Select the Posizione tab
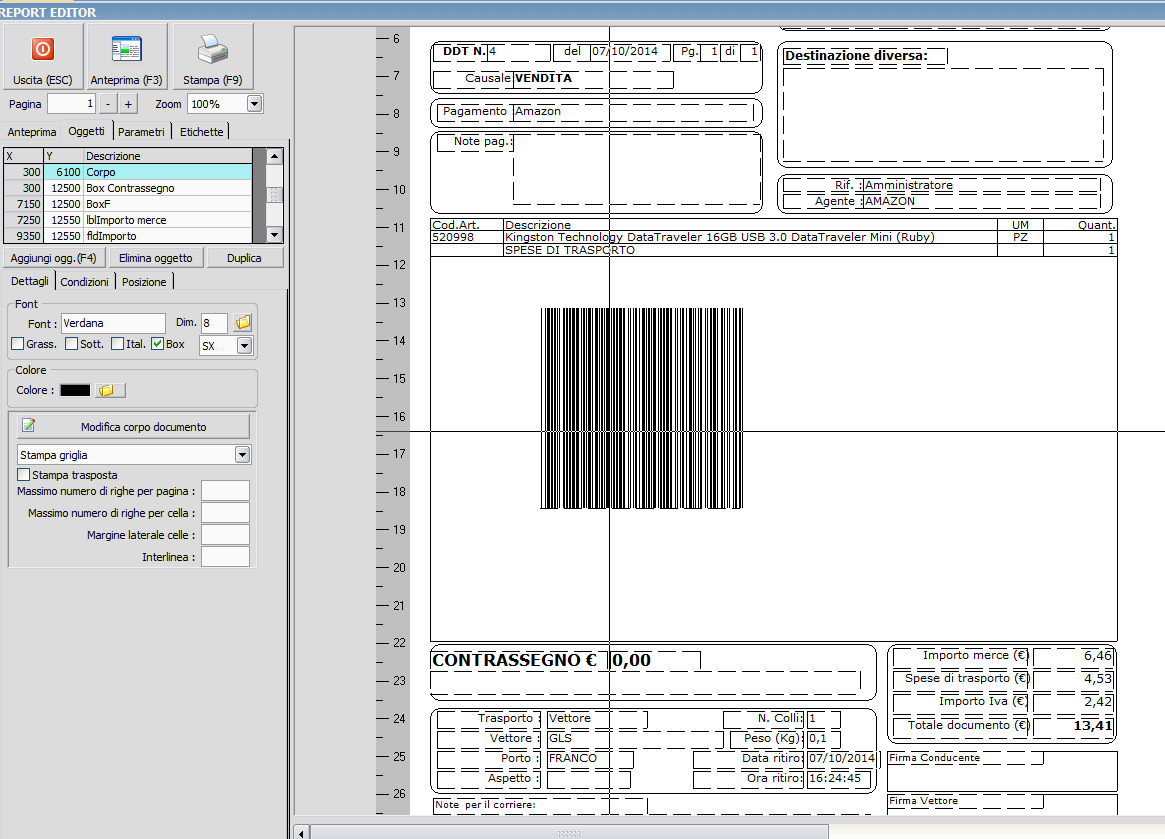 pos(144,282)
